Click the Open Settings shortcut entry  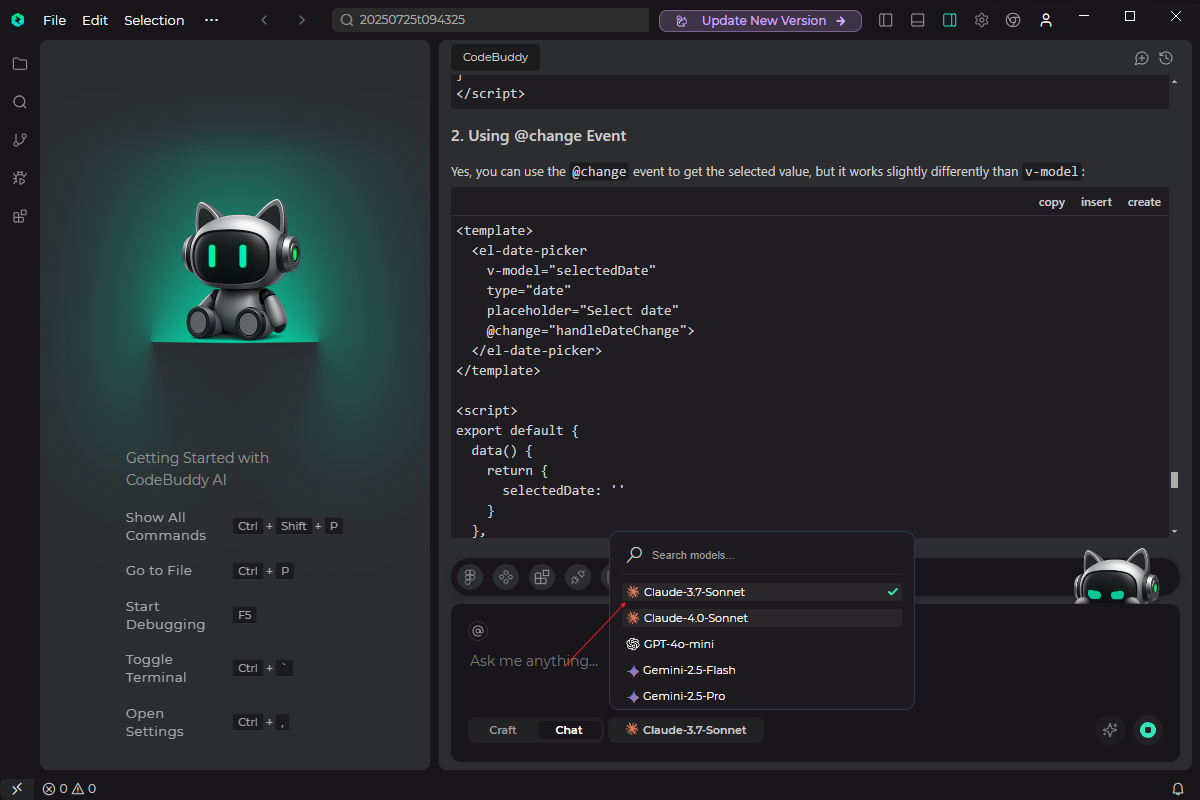point(208,722)
